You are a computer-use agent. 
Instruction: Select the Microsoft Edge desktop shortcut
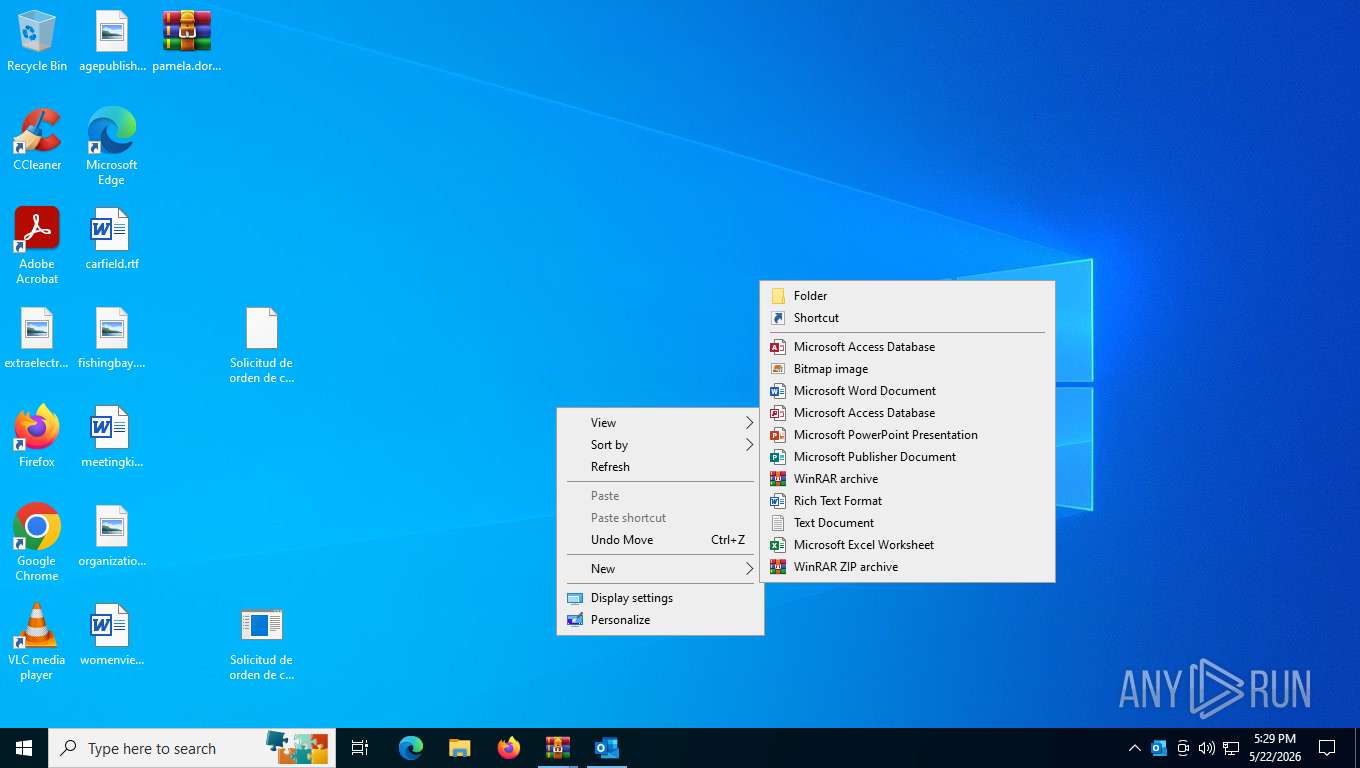tap(112, 146)
